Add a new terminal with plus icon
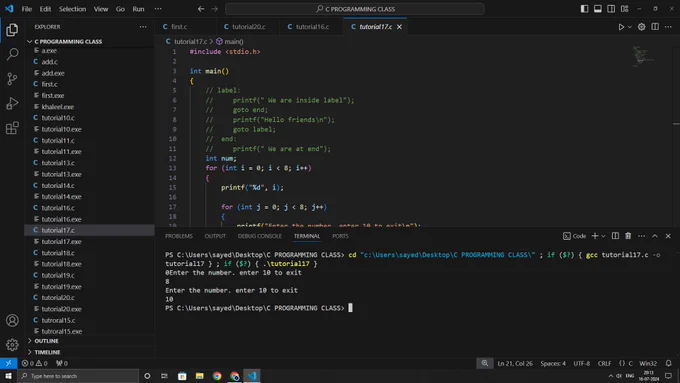The width and height of the screenshot is (680, 383). (595, 236)
